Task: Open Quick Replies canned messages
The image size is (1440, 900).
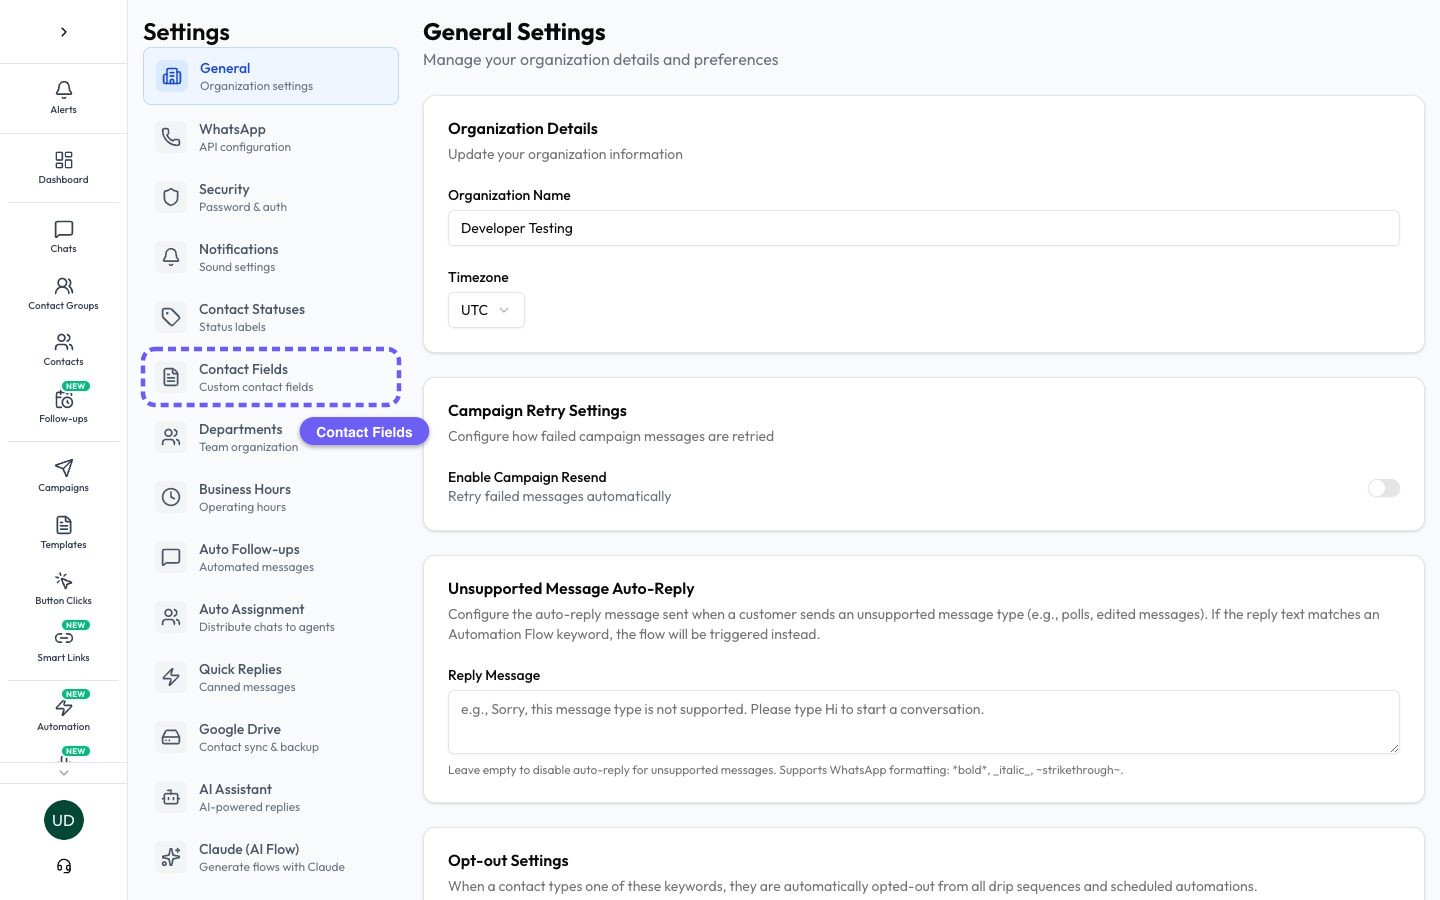Action: pos(271,677)
